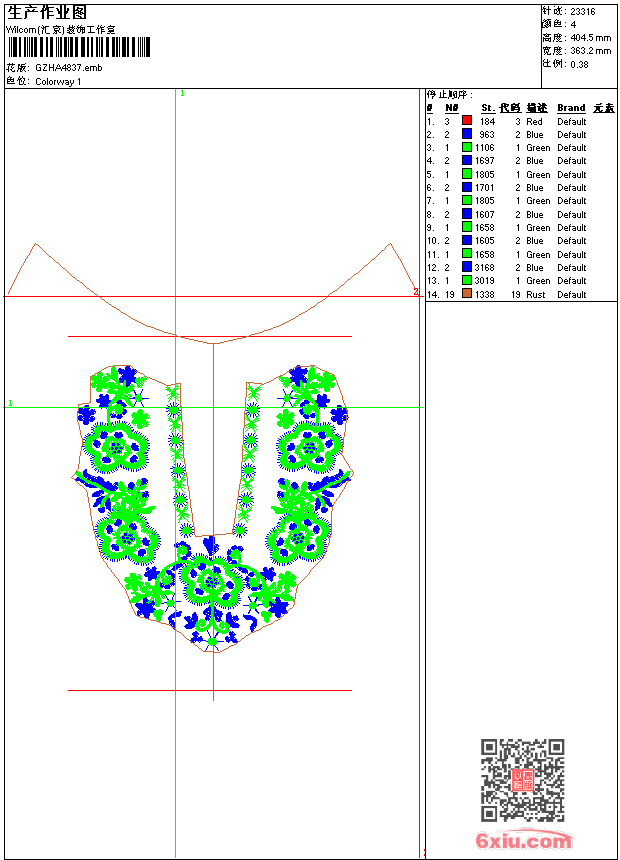
Task: Click the green swatch next to 3019
Action: 467,280
